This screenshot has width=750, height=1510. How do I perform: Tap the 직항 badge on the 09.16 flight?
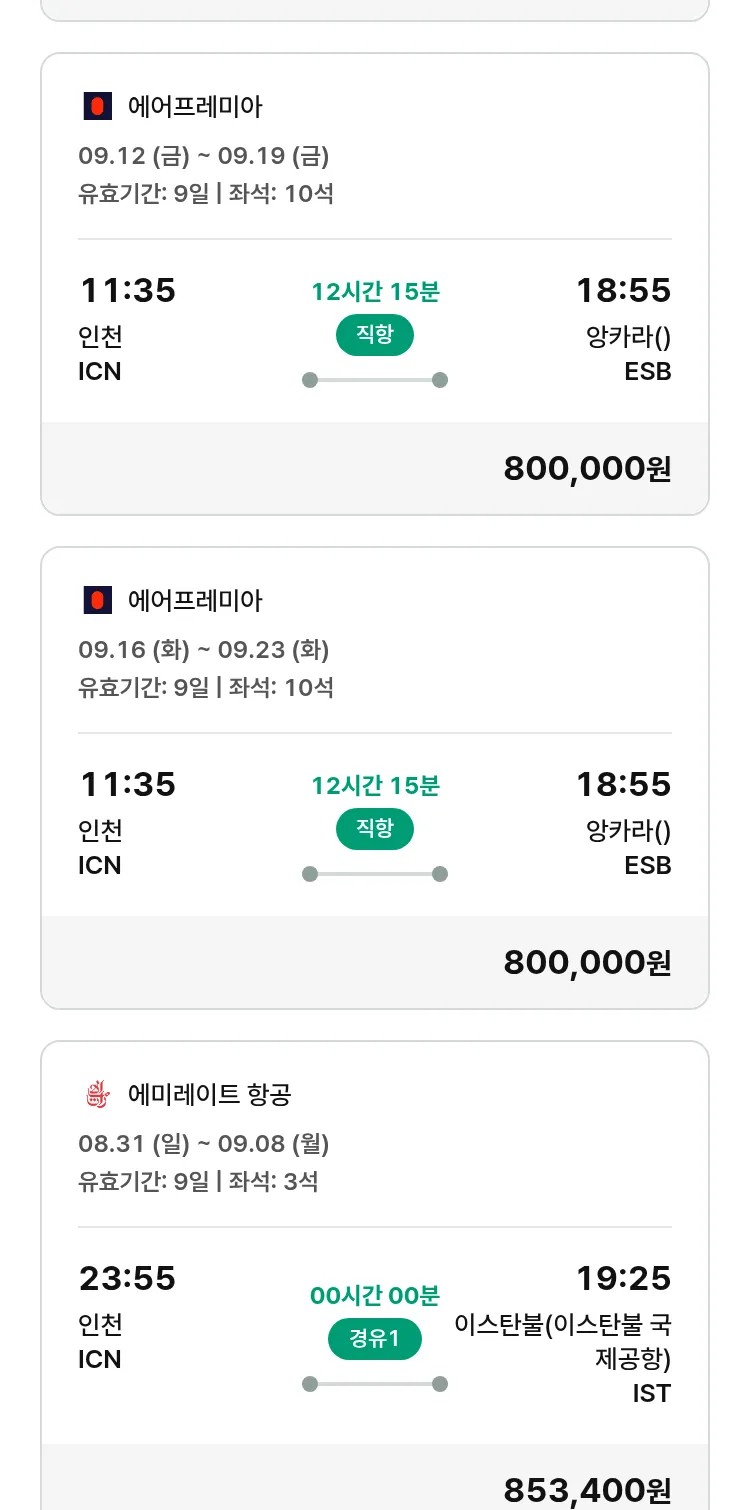point(374,829)
